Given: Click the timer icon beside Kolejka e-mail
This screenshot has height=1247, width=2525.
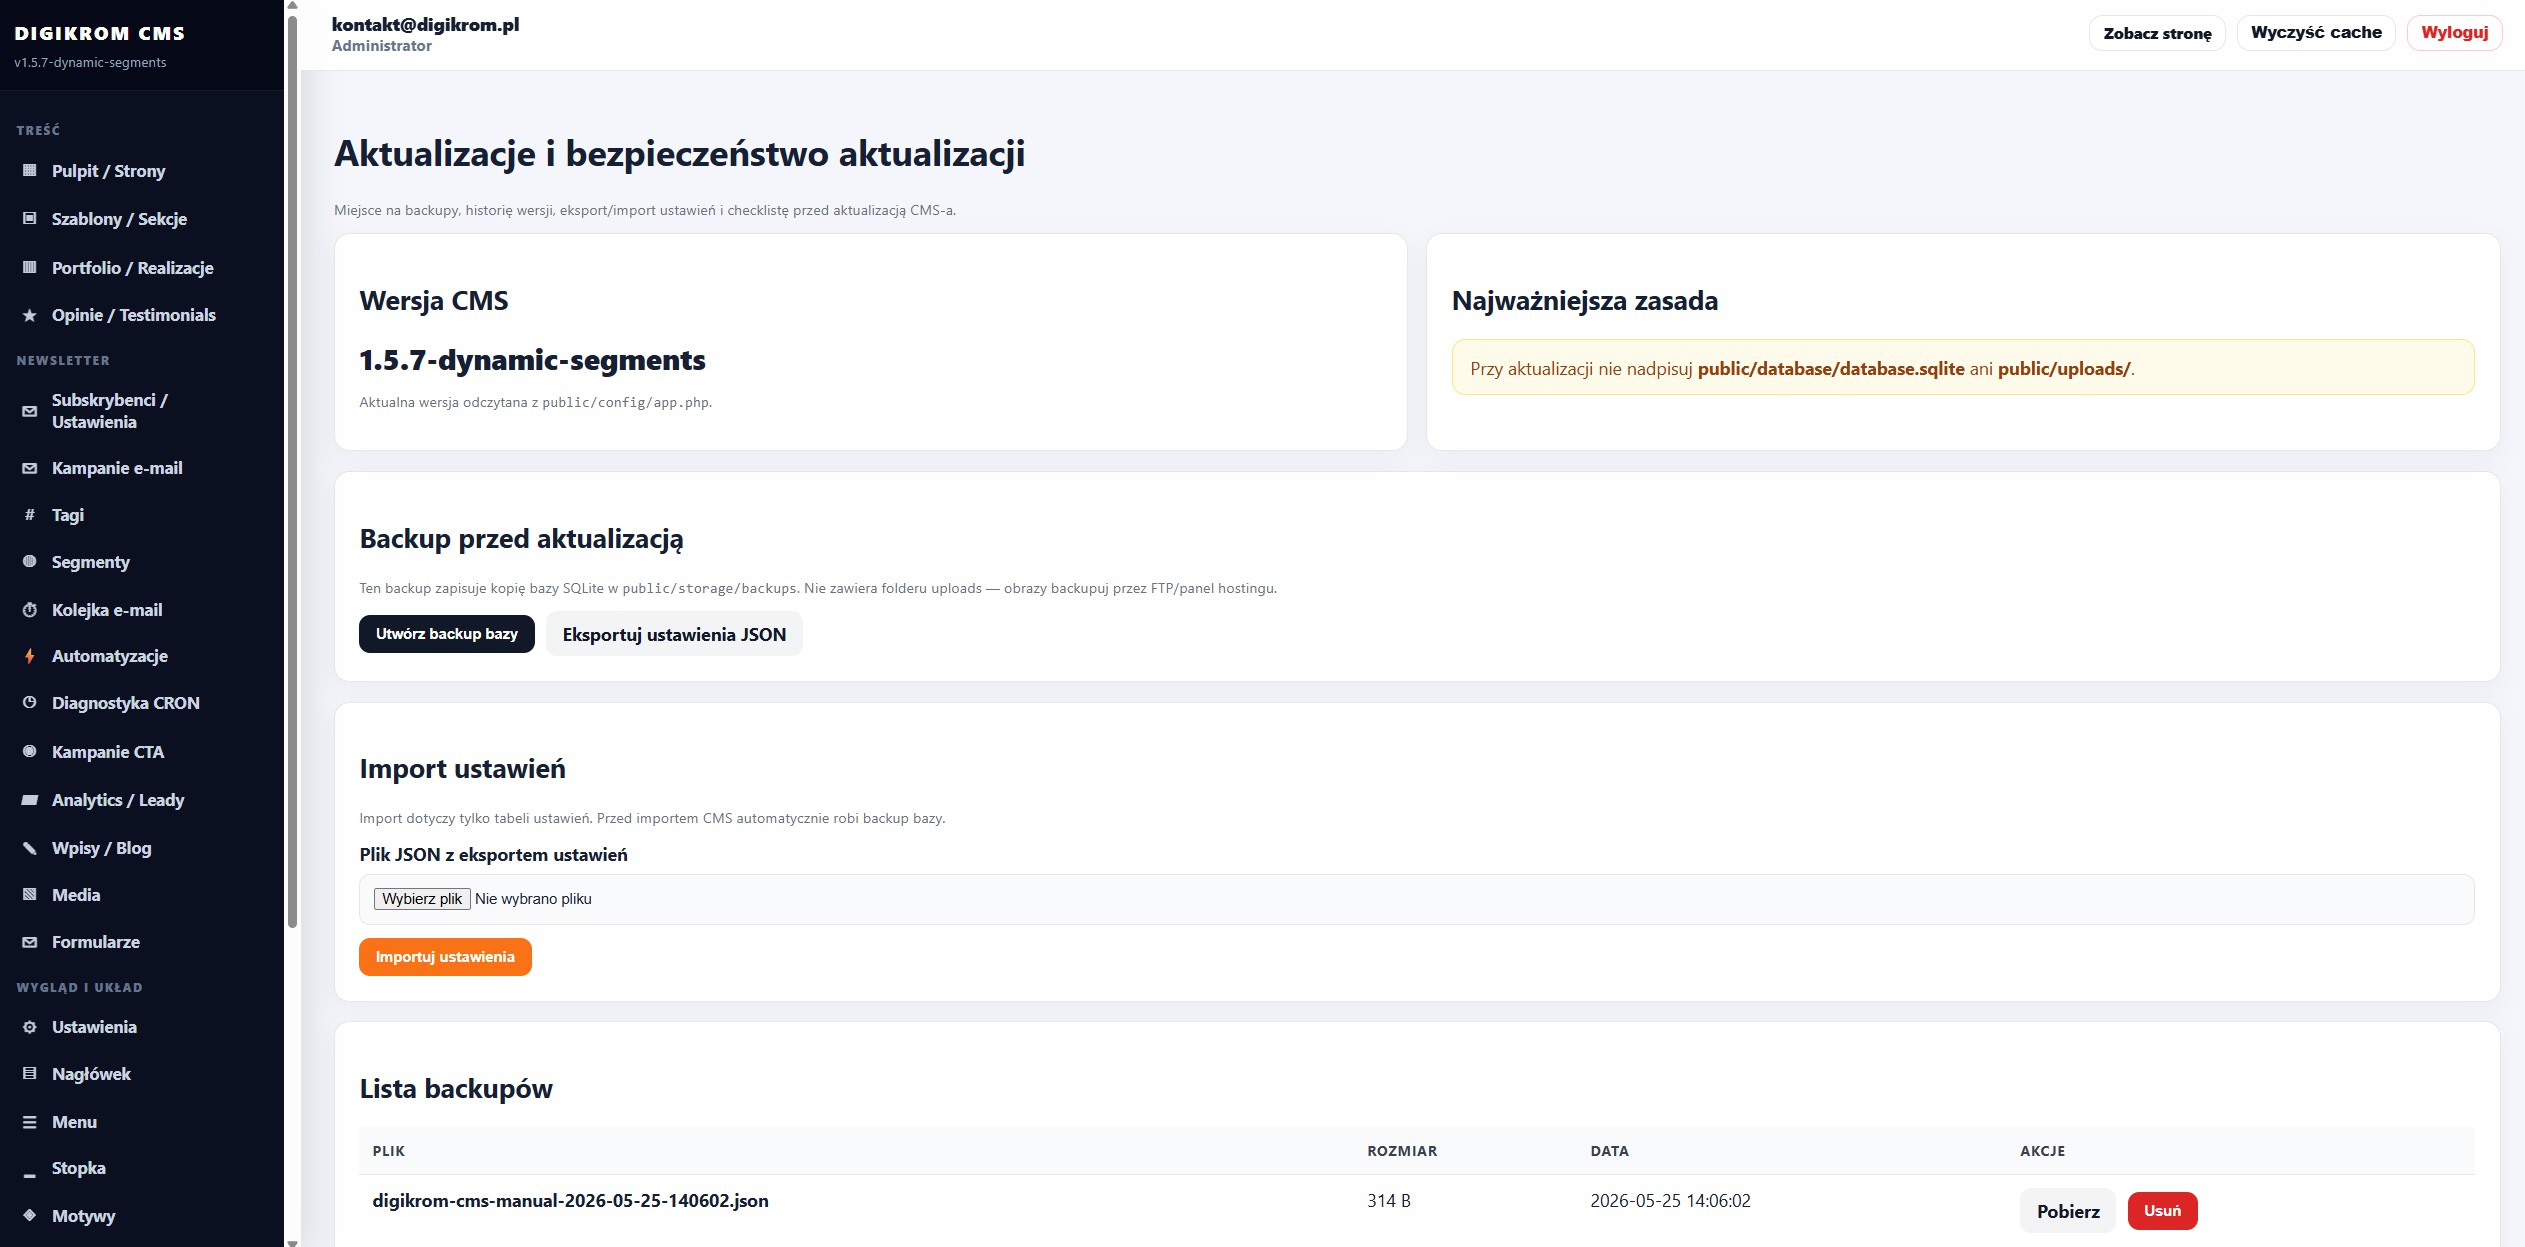Looking at the screenshot, I should 30,610.
